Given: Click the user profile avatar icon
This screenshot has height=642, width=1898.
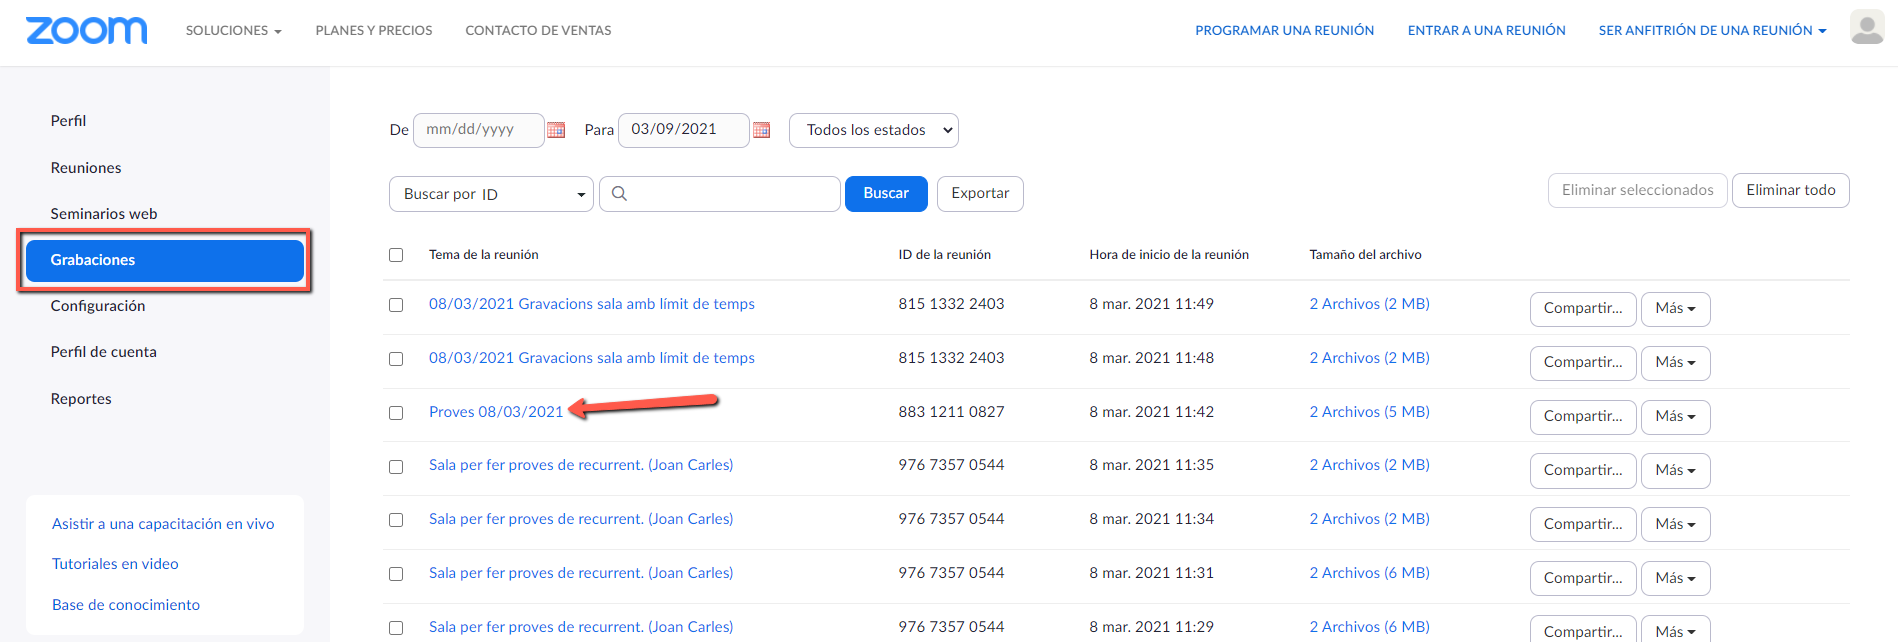Looking at the screenshot, I should (1866, 28).
